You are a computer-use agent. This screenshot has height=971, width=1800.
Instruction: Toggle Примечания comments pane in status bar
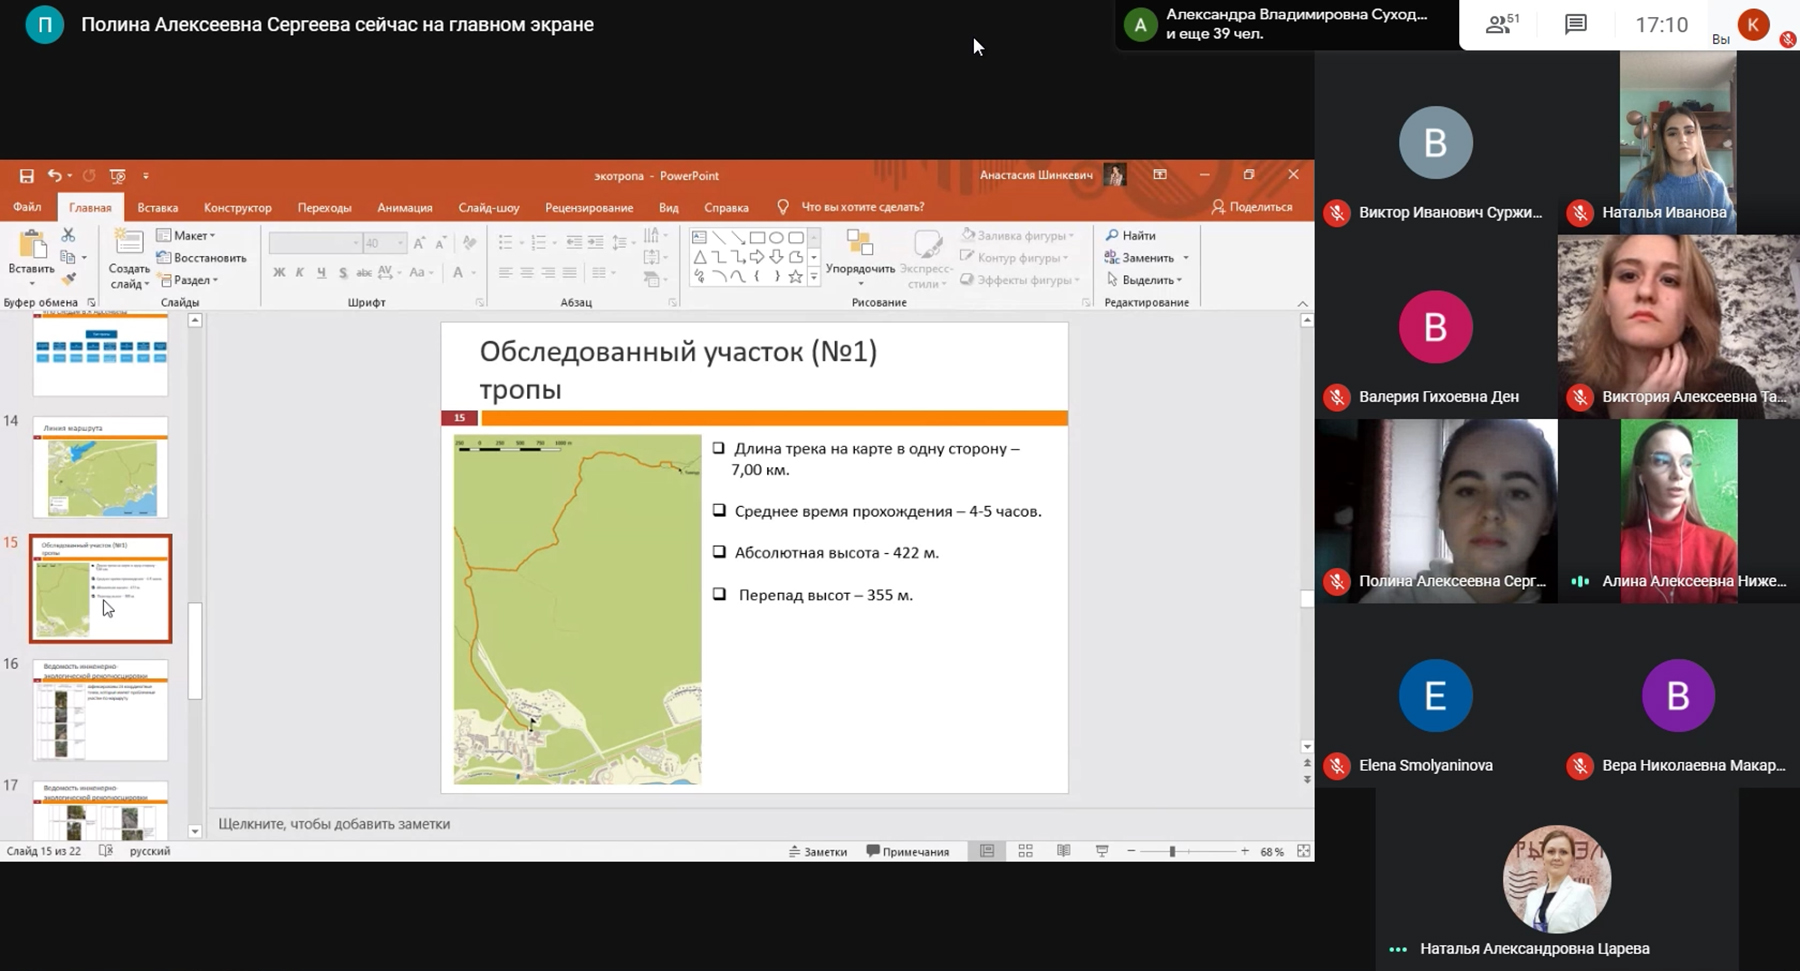[908, 852]
